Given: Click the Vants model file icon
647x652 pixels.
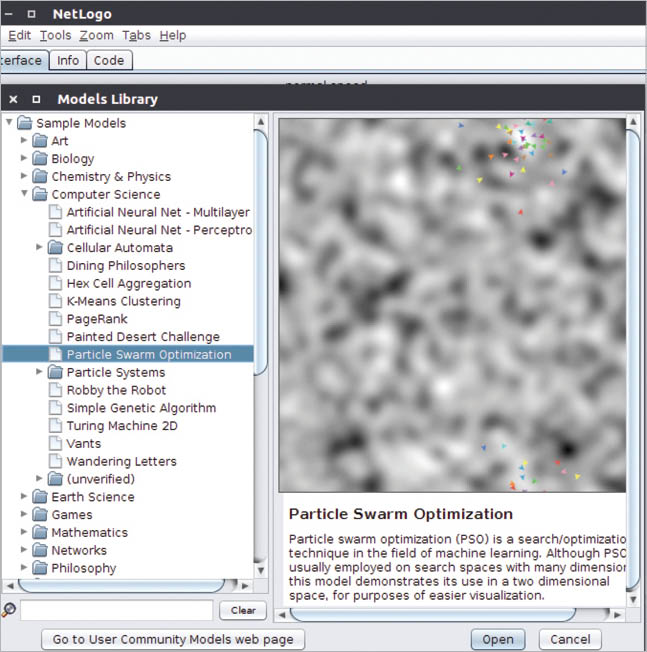Looking at the screenshot, I should pos(56,444).
